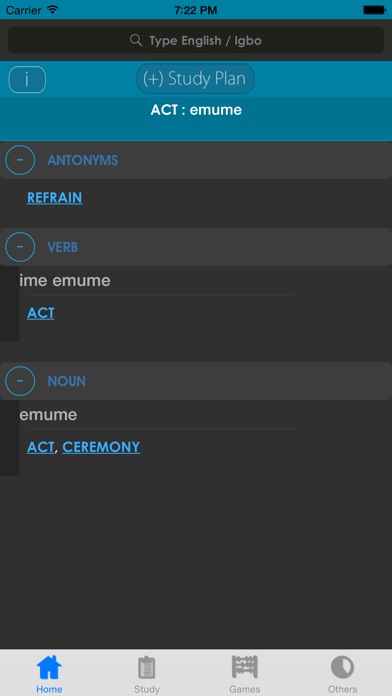Viewport: 392px width, 696px height.
Task: Open the Study clipboard icon
Action: tap(147, 667)
